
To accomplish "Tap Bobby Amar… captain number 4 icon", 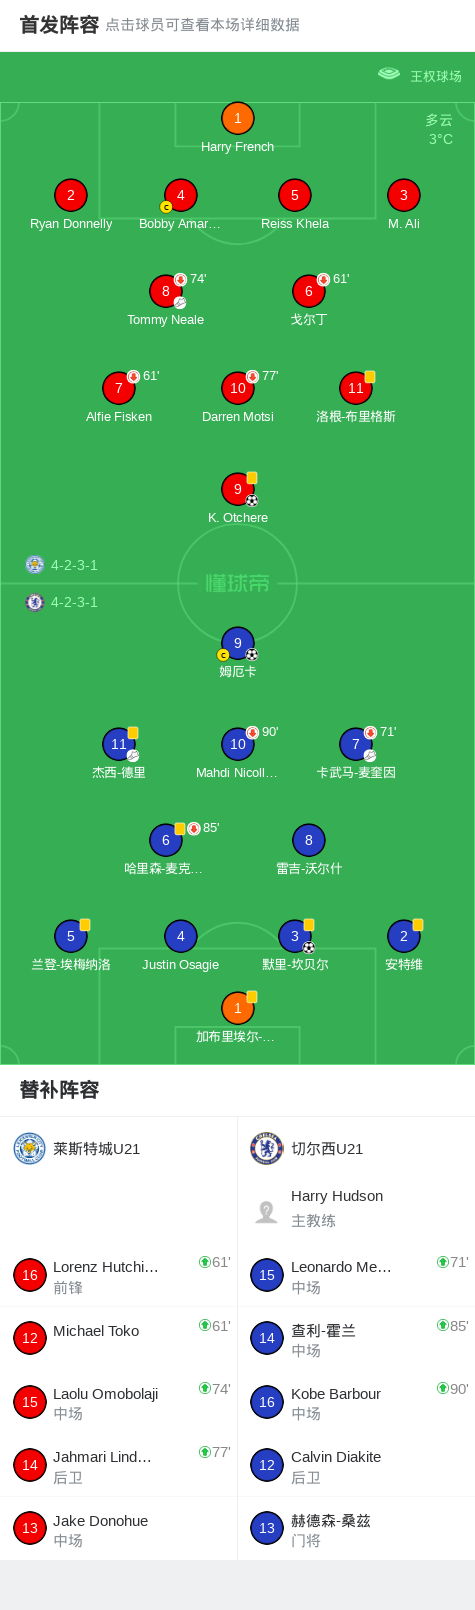I will pyautogui.click(x=180, y=195).
